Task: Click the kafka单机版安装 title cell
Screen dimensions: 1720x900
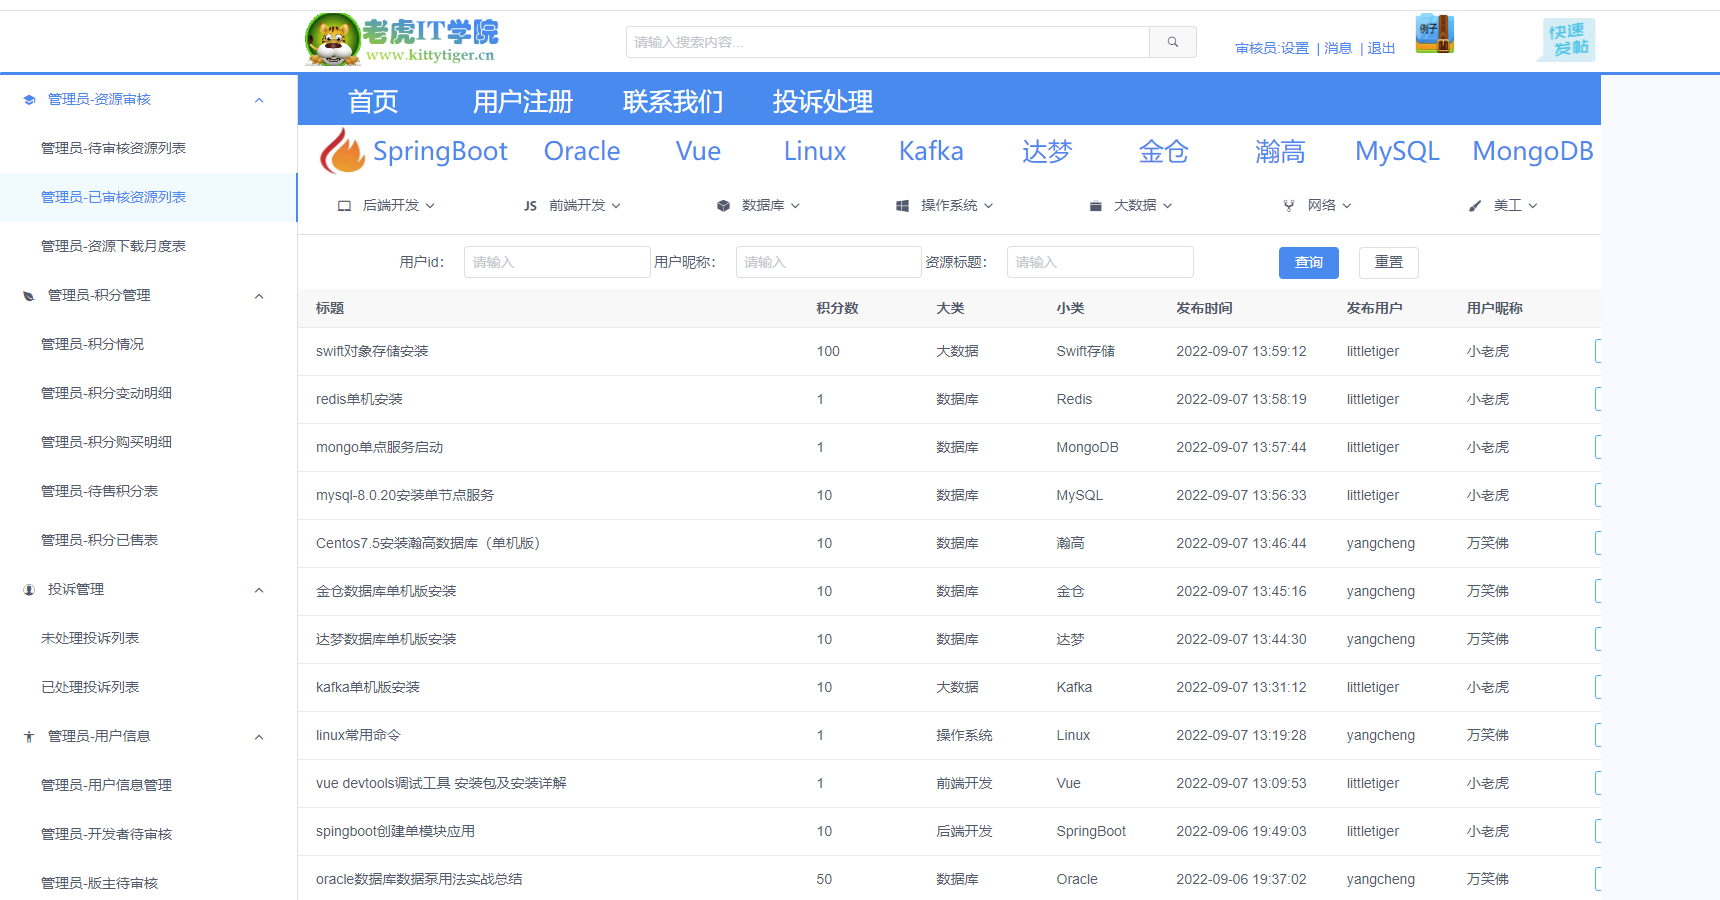Action: (x=368, y=688)
